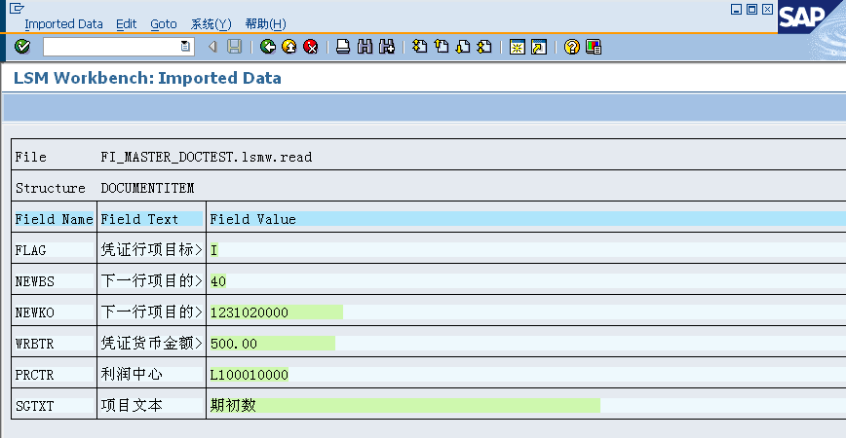Viewport: 846px width, 438px height.
Task: Select the SGTXT field name cell
Action: (x=54, y=406)
